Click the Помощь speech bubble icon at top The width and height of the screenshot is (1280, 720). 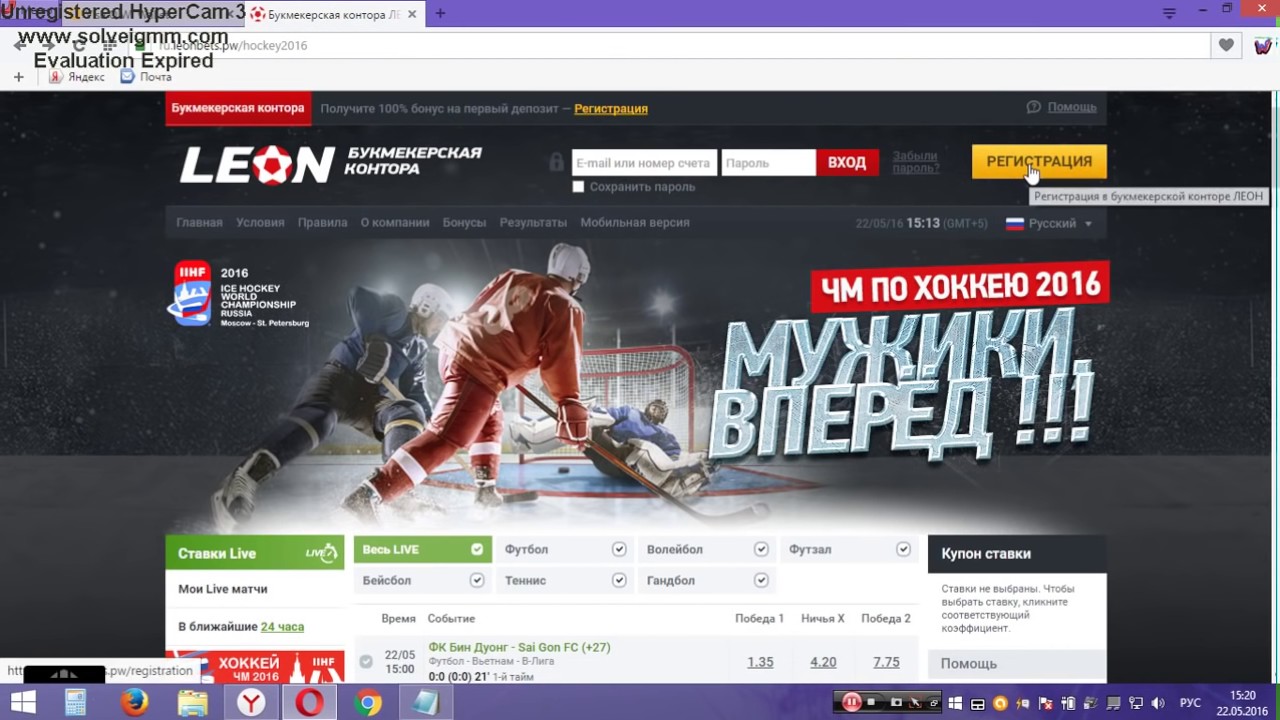1034,107
